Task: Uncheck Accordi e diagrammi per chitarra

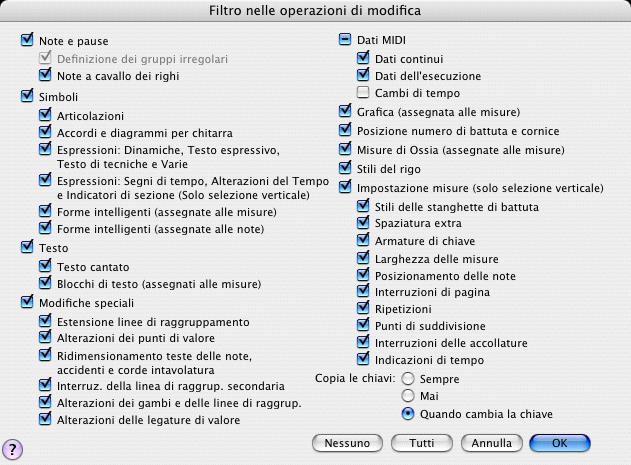Action: [x=45, y=132]
